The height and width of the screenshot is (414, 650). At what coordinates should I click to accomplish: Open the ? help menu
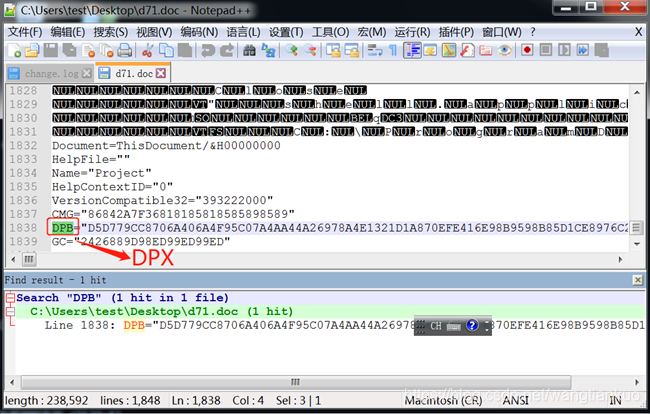pyautogui.click(x=533, y=32)
